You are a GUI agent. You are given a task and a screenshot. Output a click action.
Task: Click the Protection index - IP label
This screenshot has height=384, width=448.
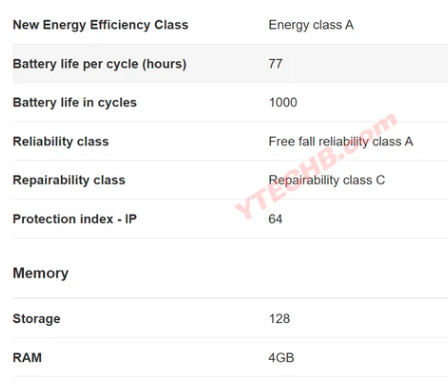[x=75, y=219]
